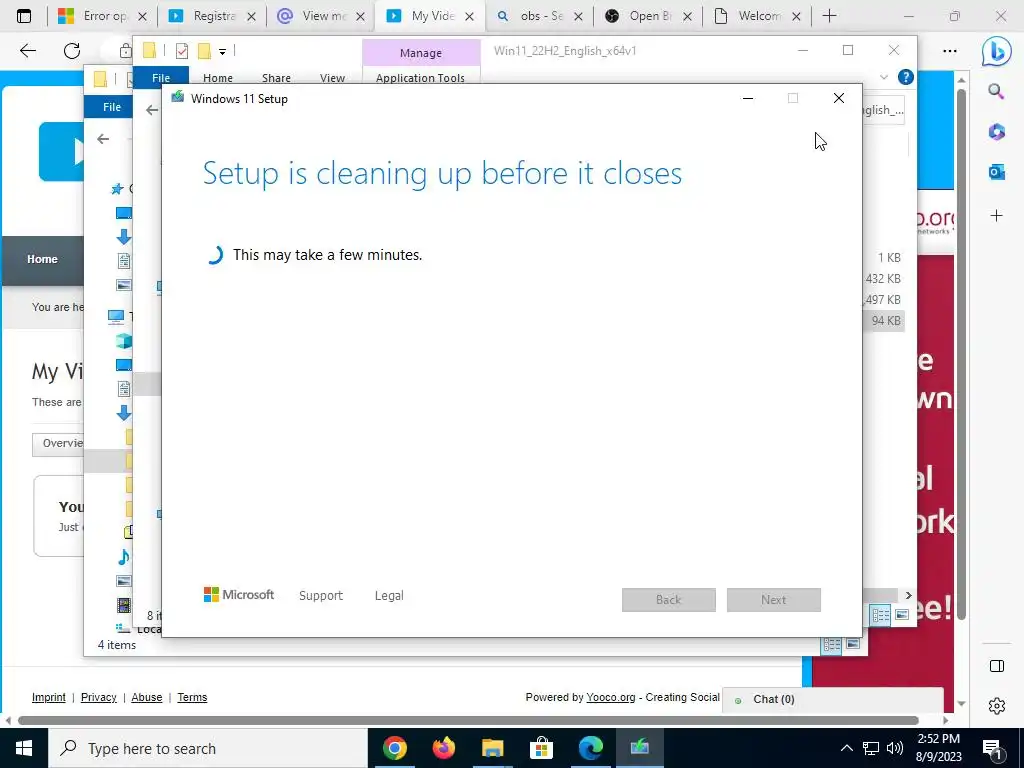
Task: Open Edge sidebar settings gear
Action: coord(997,706)
